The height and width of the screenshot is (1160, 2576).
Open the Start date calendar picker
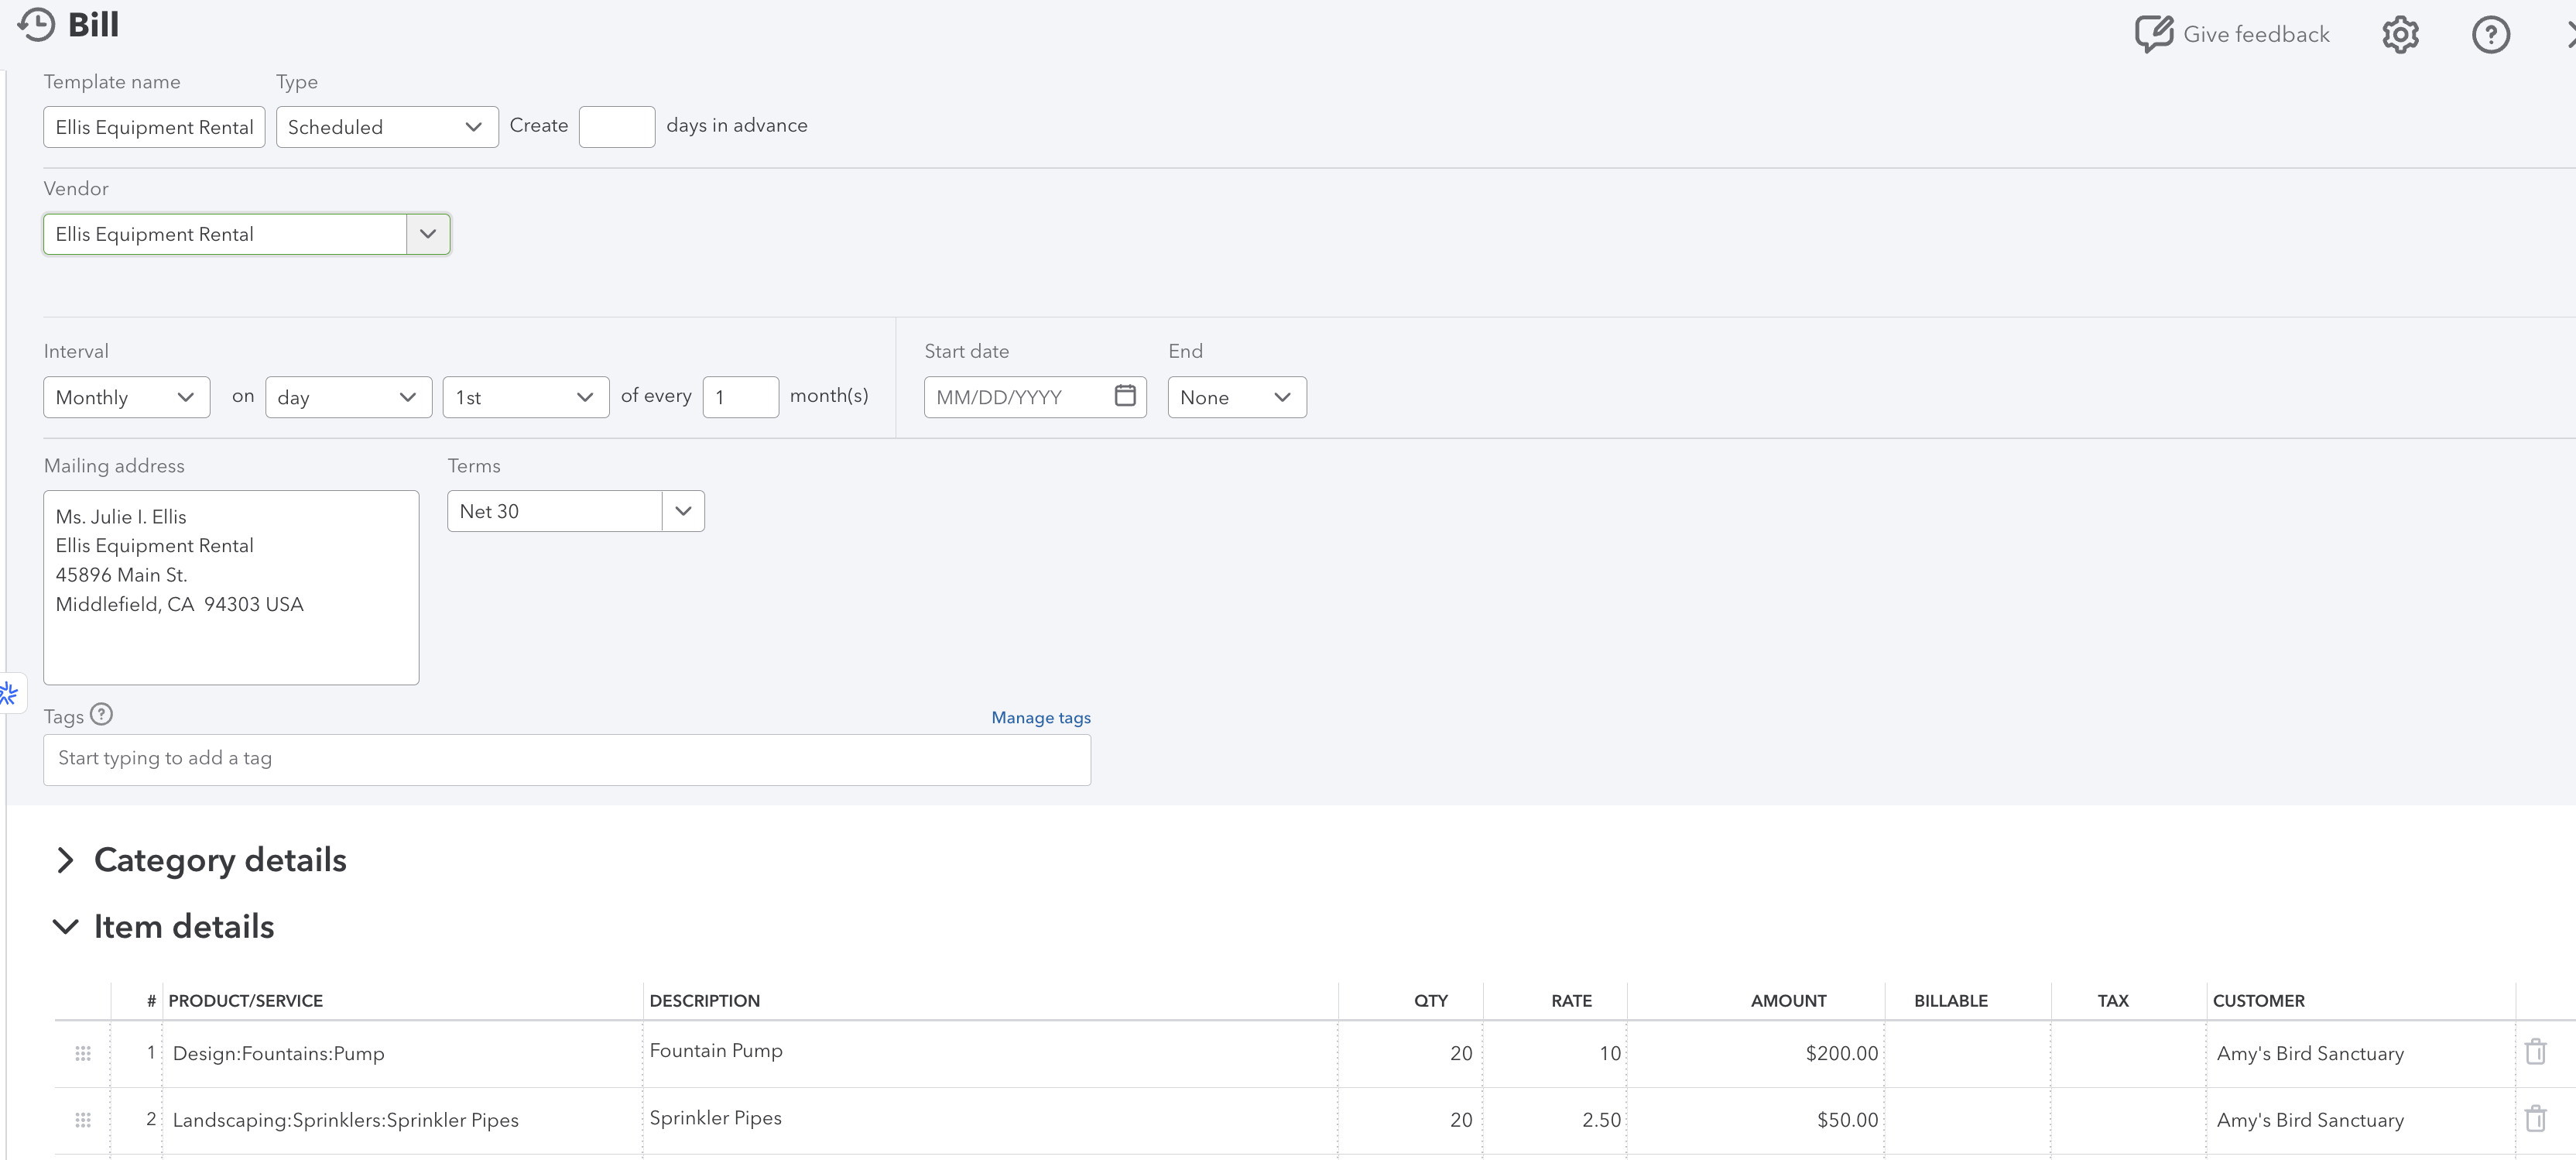pos(1125,396)
